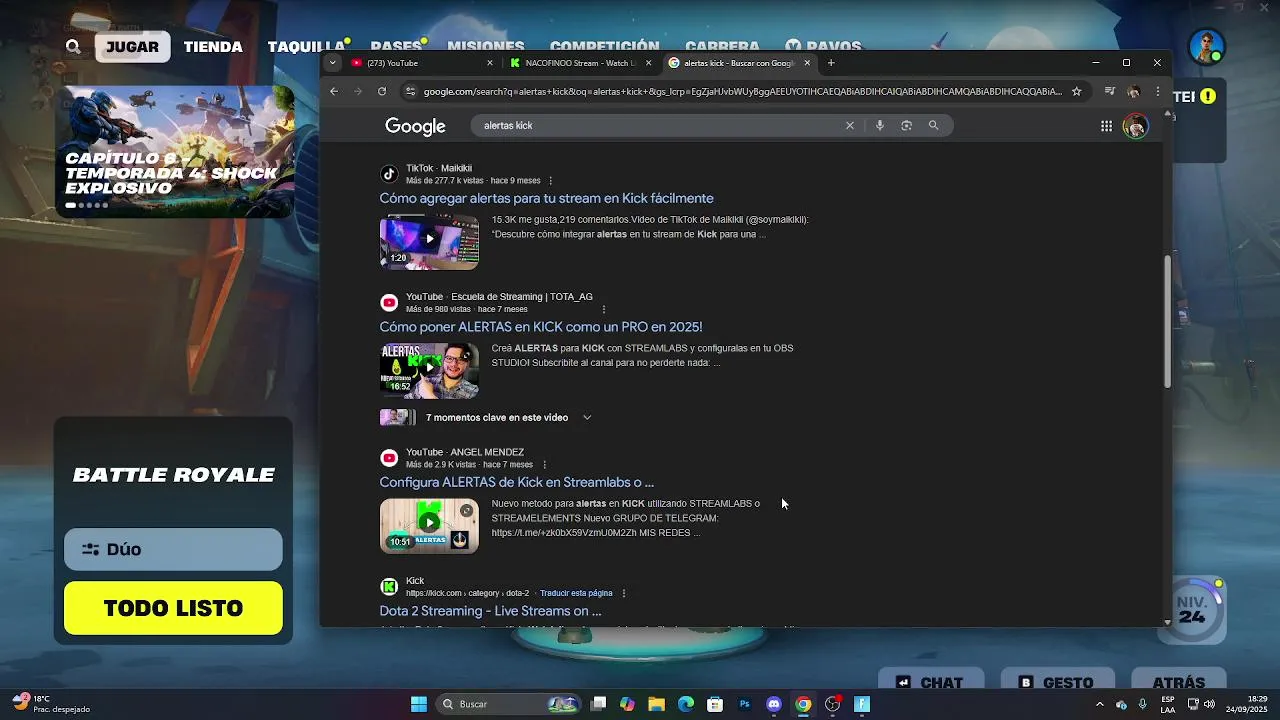
Task: Open Configura ALERTAS de Kick en Streamlabs link
Action: coord(516,482)
